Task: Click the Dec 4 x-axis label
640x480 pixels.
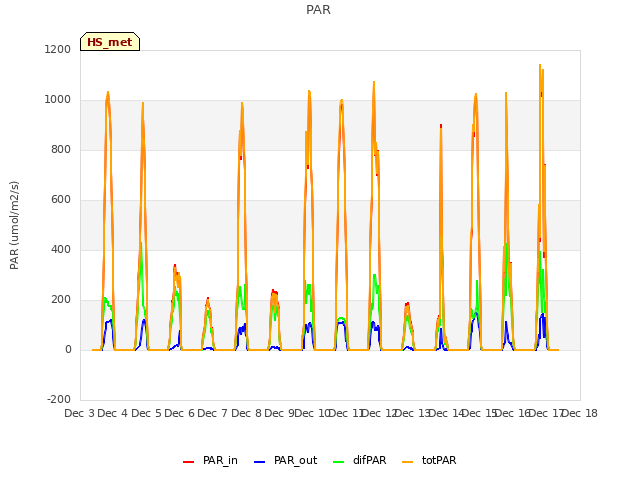Action: (x=113, y=413)
